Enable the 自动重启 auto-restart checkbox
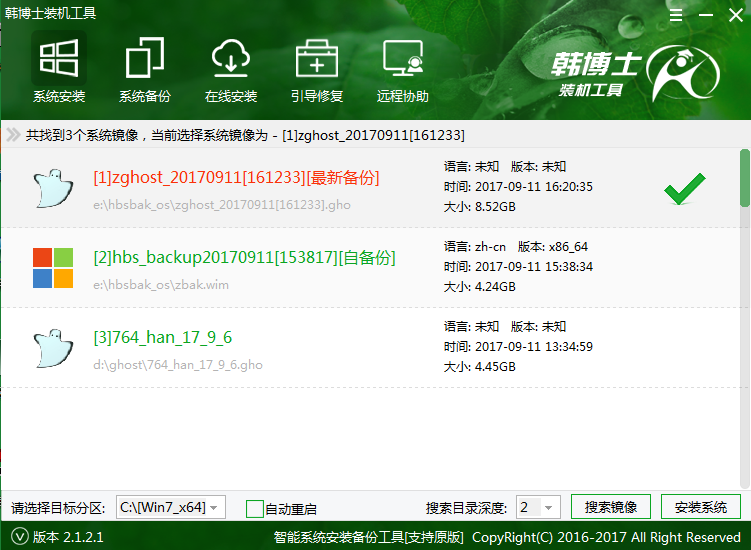 point(255,508)
